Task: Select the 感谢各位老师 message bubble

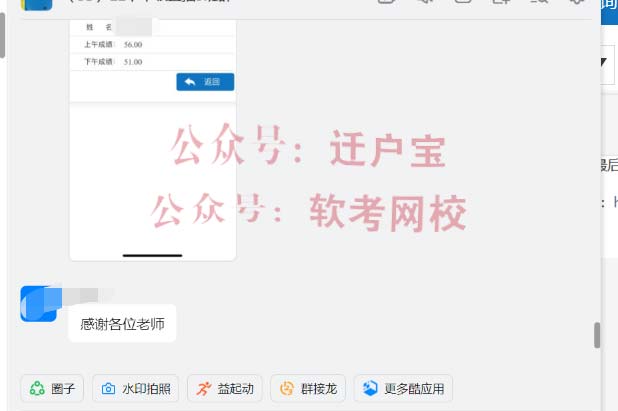Action: click(x=122, y=324)
